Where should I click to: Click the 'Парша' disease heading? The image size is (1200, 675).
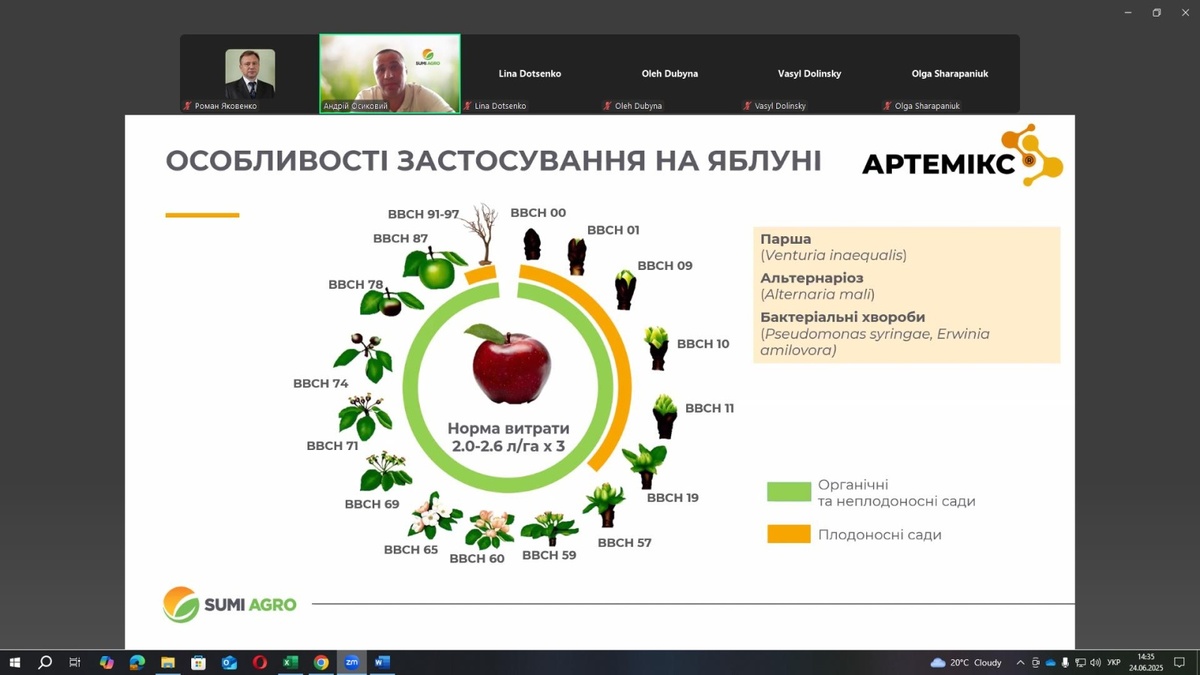tap(786, 239)
